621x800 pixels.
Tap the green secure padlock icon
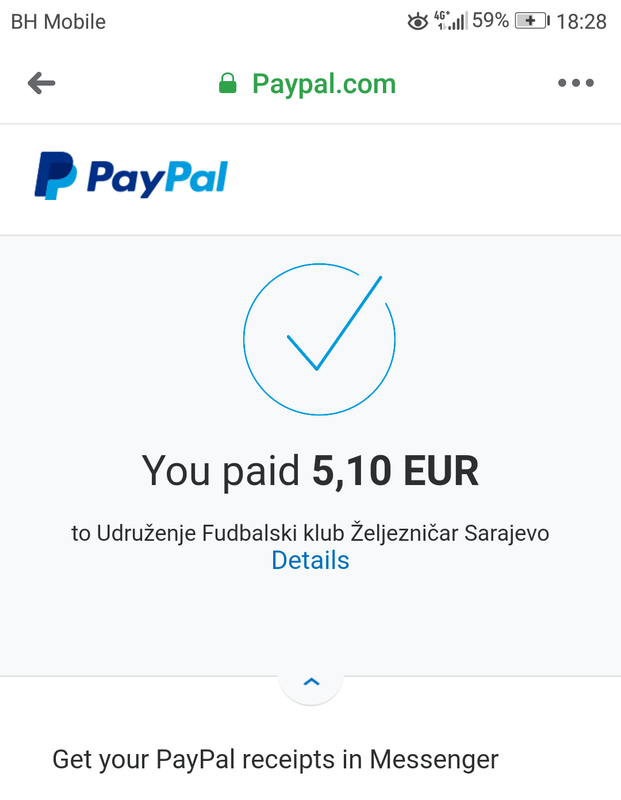click(x=228, y=83)
